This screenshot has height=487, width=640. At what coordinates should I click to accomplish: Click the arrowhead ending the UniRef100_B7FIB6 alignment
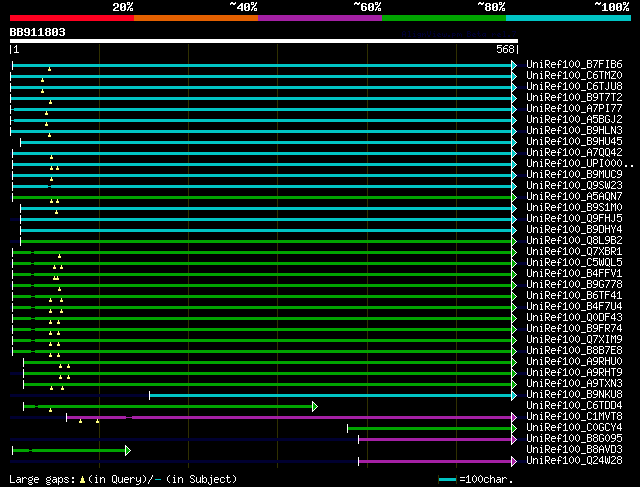(x=514, y=65)
